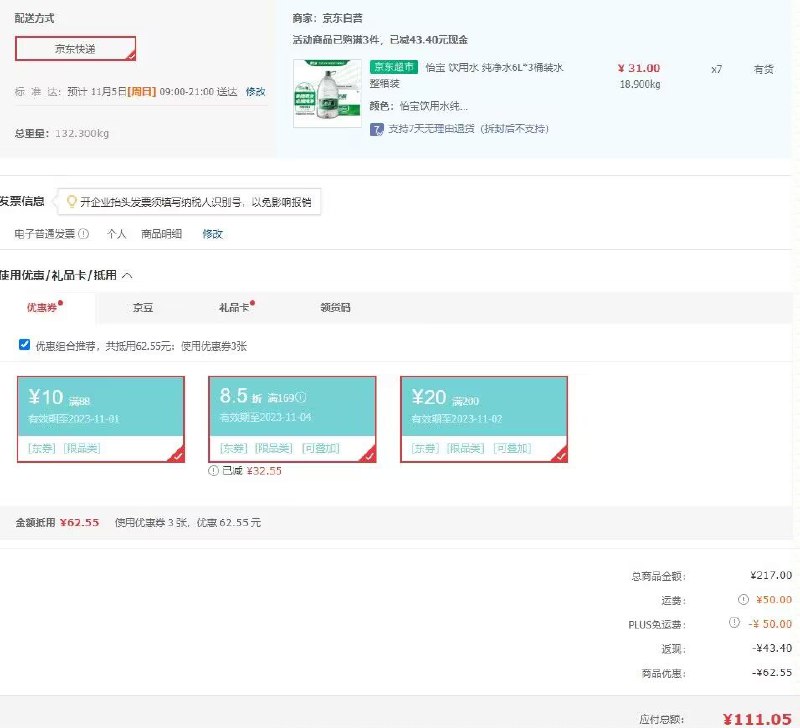
Task: Click 修改 link next to delivery time
Action: pyautogui.click(x=256, y=92)
